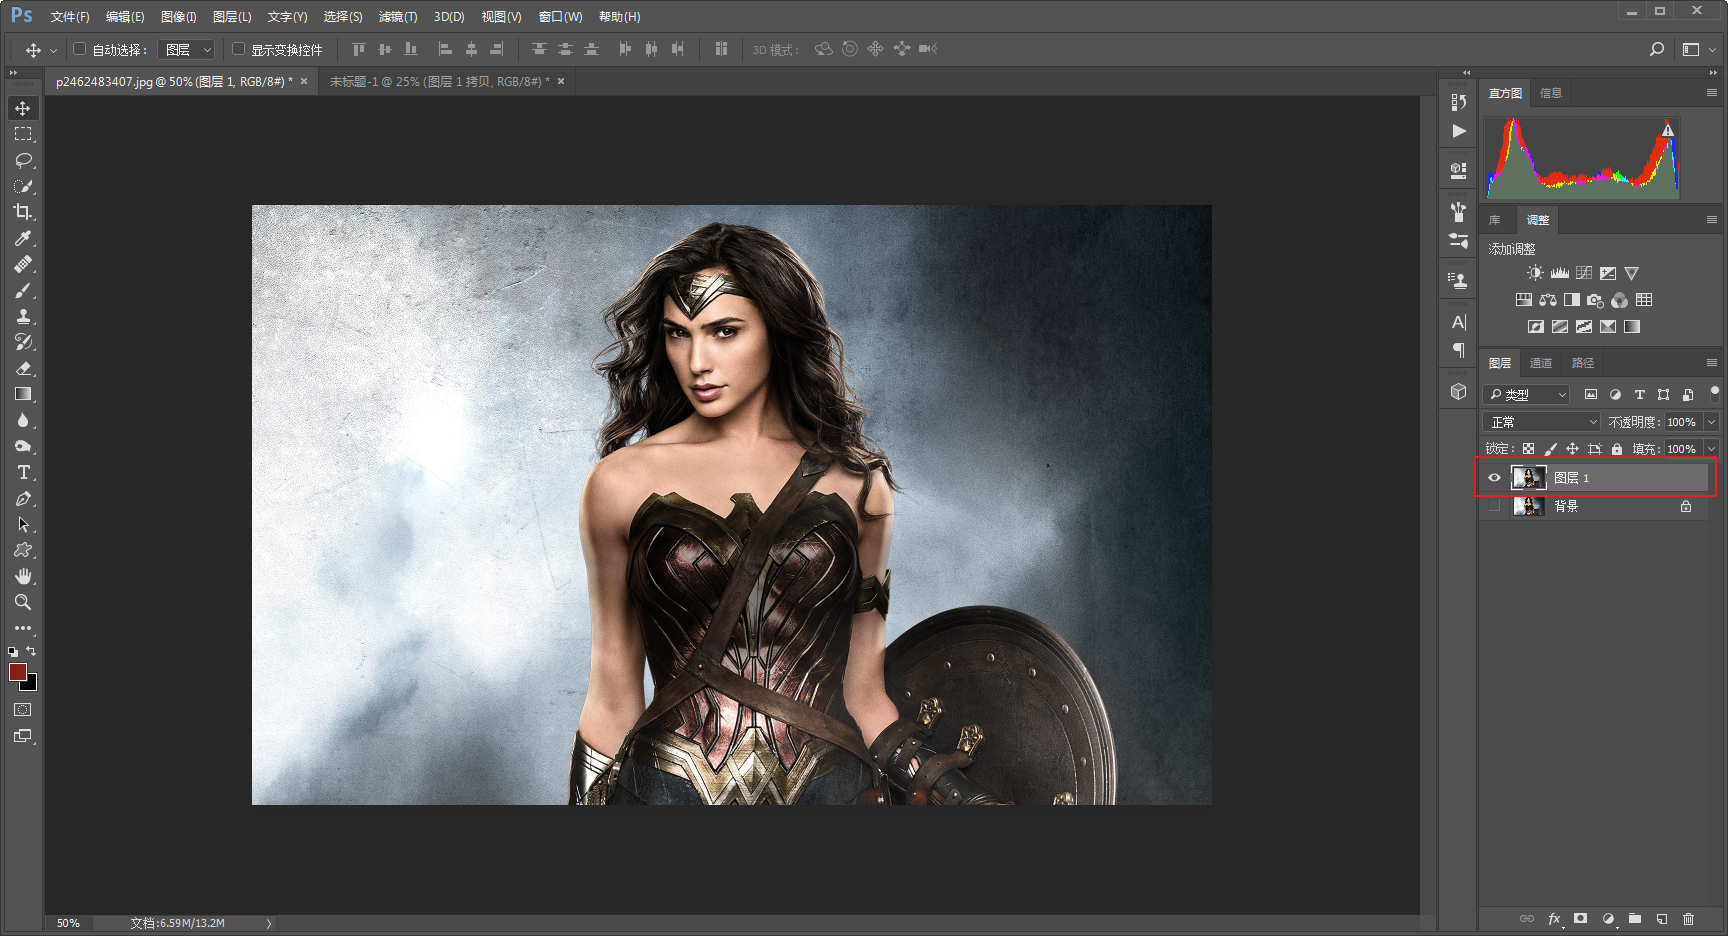Open the 图像(I) menu

tap(179, 17)
